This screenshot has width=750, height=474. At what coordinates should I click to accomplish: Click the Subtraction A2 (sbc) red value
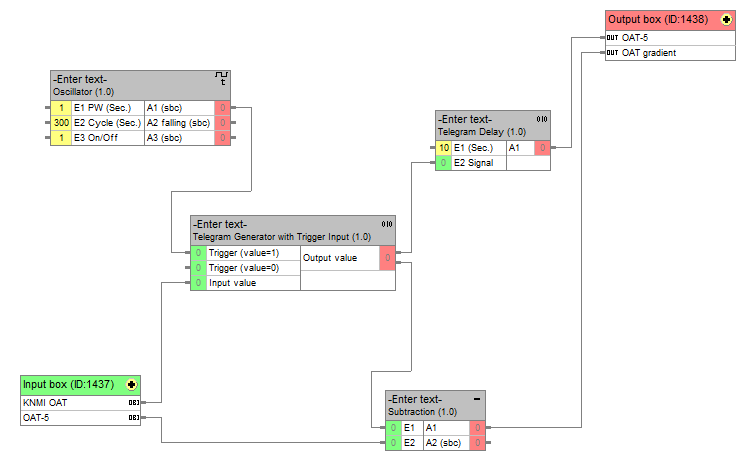pyautogui.click(x=477, y=443)
